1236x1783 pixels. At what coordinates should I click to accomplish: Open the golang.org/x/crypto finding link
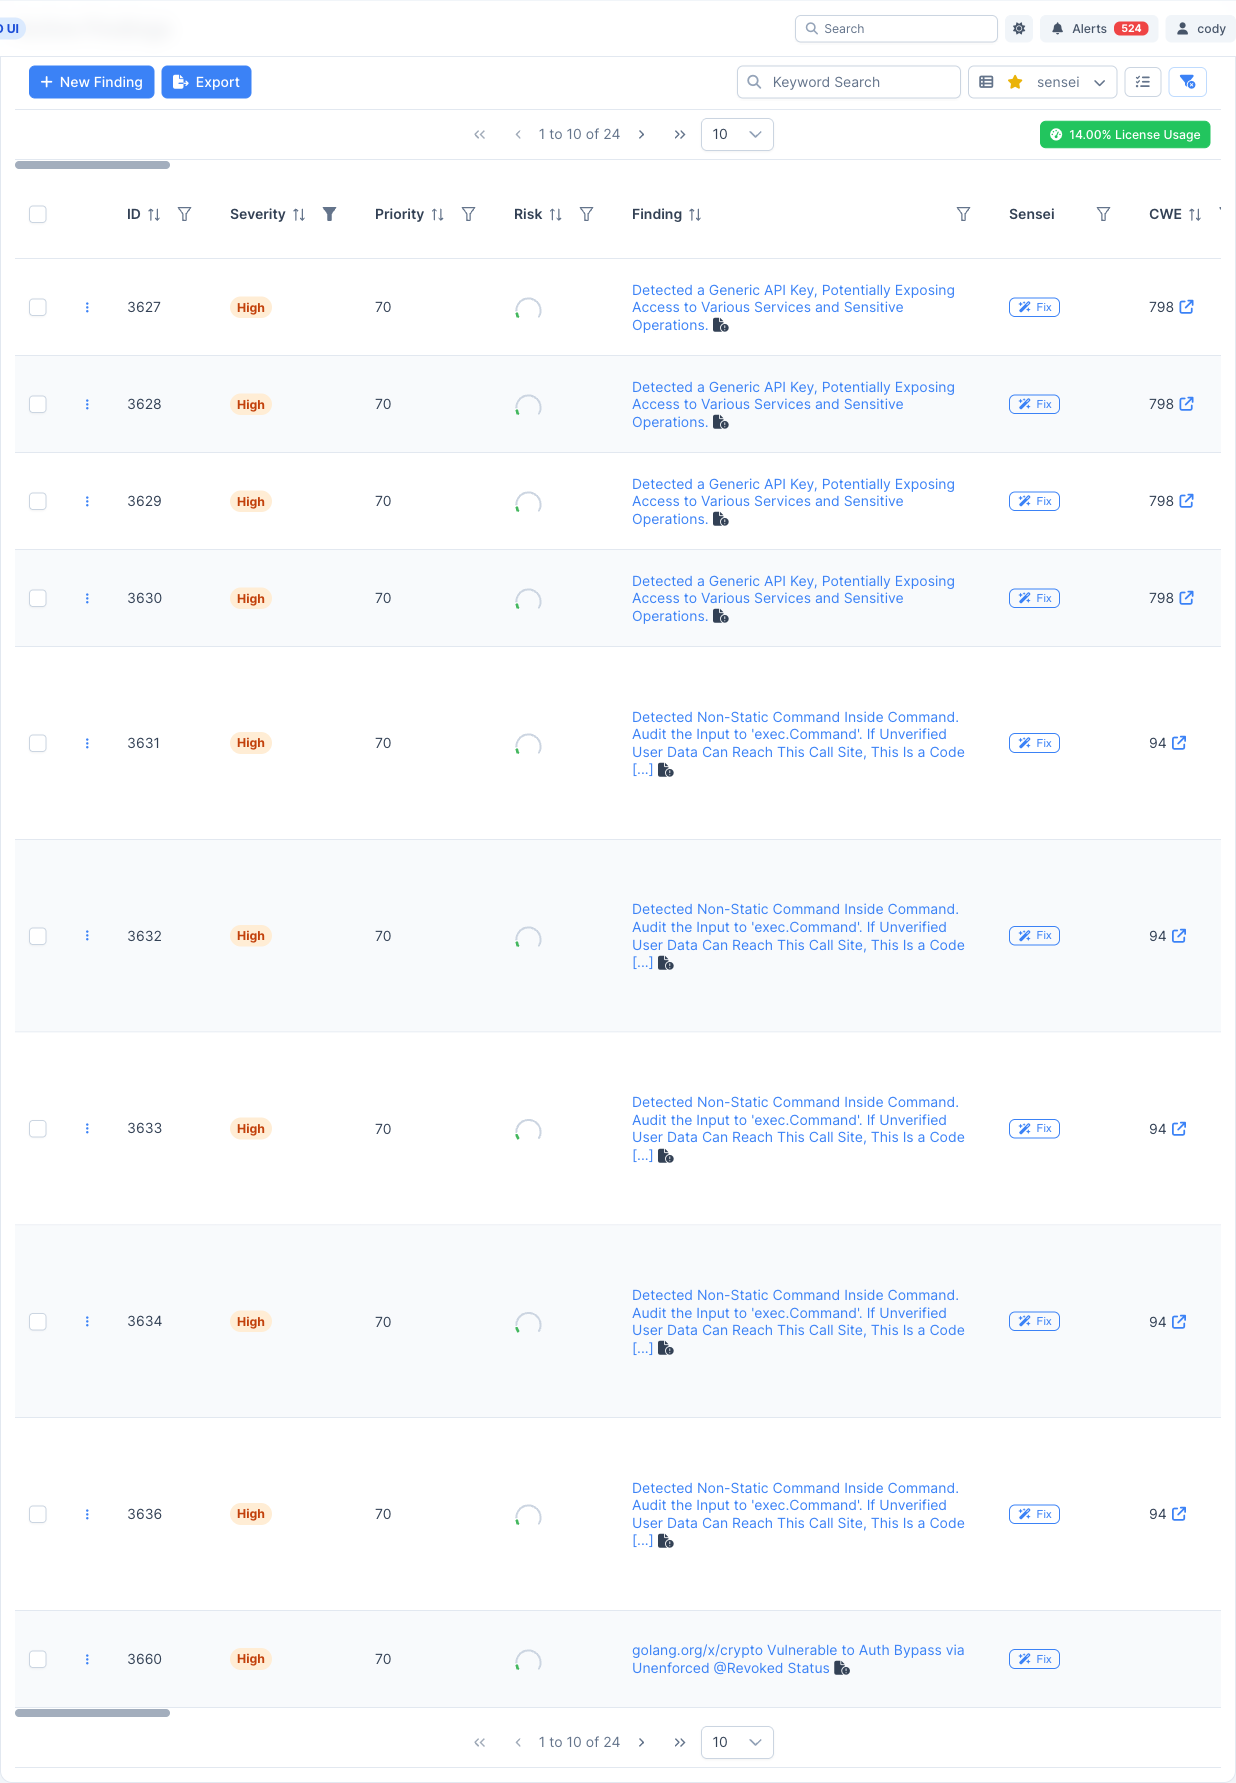pos(798,1659)
